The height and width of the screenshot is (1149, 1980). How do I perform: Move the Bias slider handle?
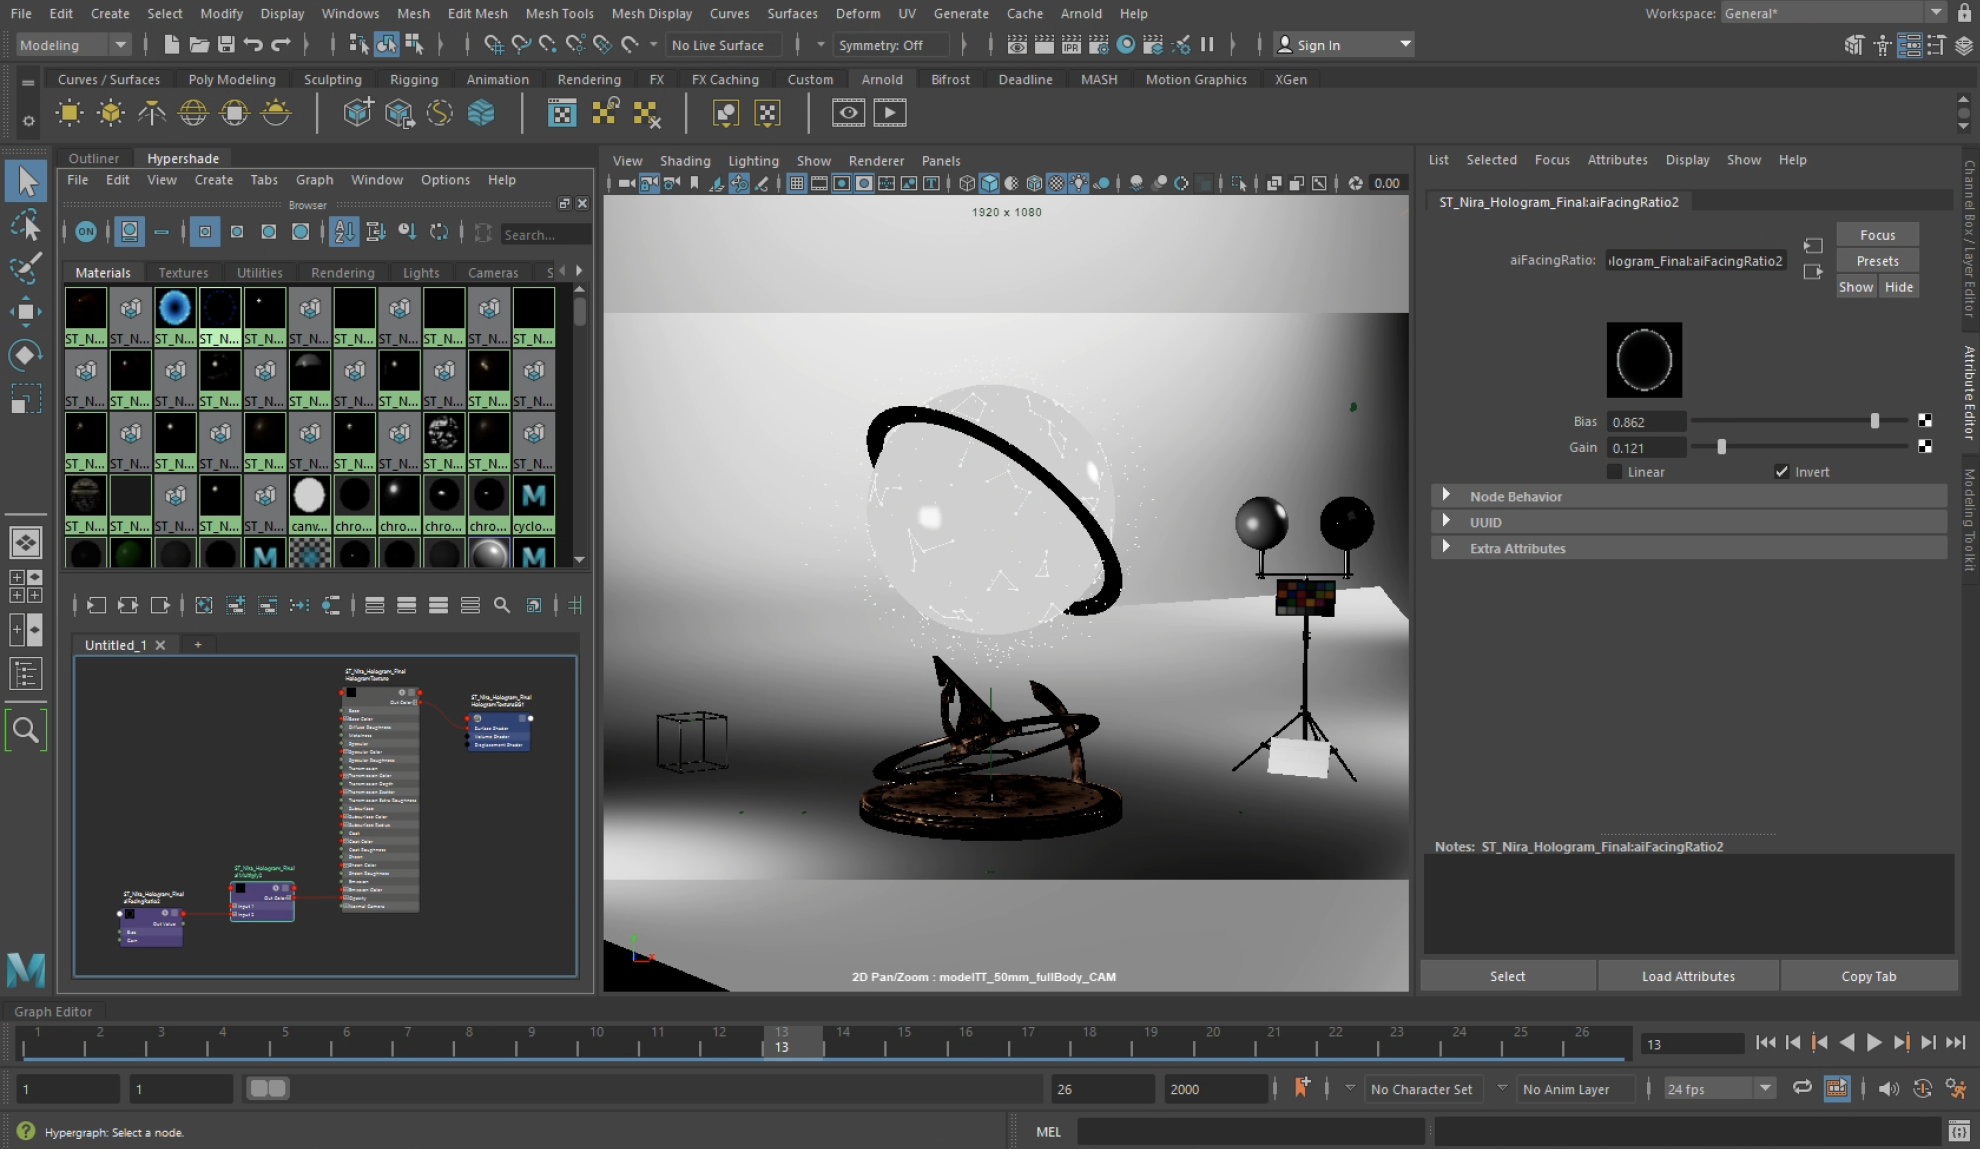pyautogui.click(x=1876, y=421)
